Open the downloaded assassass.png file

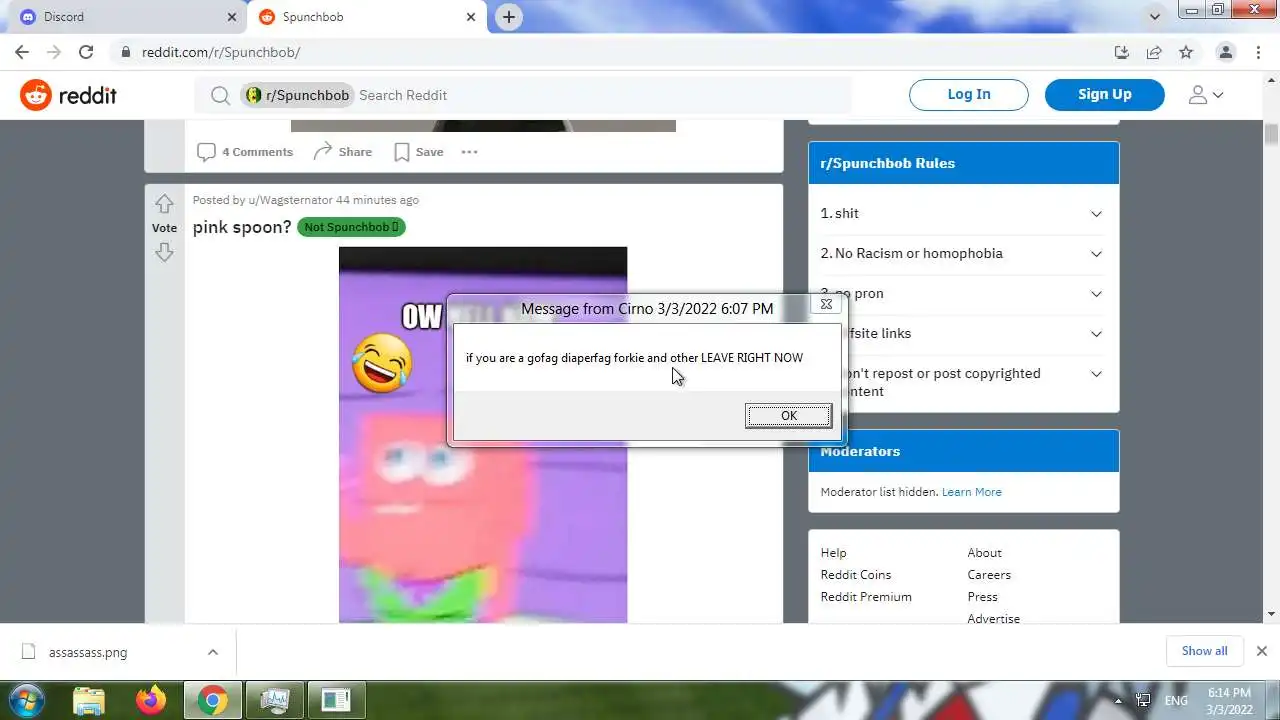[88, 652]
